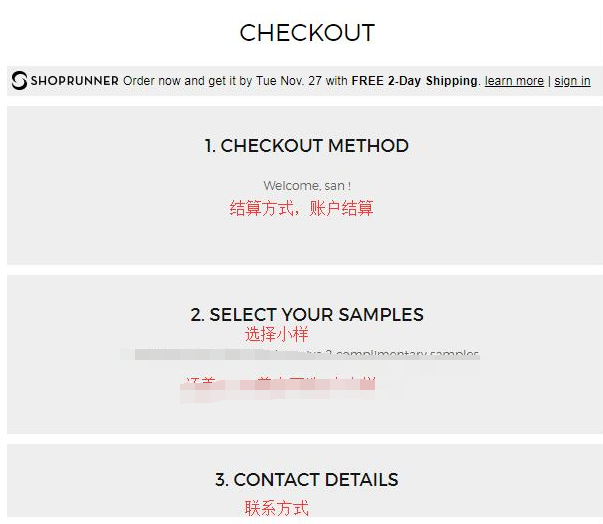Click the red '联系方式' annotation
Viewport: 603px width, 524px height.
(x=276, y=508)
